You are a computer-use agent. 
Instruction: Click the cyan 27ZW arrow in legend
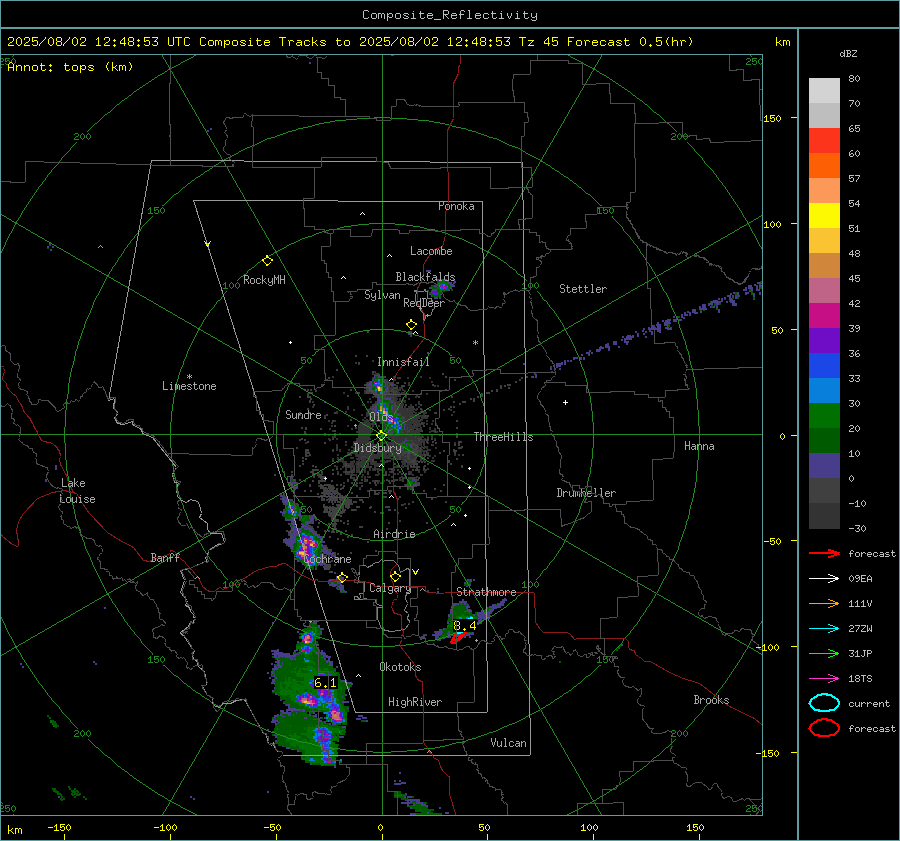[x=824, y=629]
